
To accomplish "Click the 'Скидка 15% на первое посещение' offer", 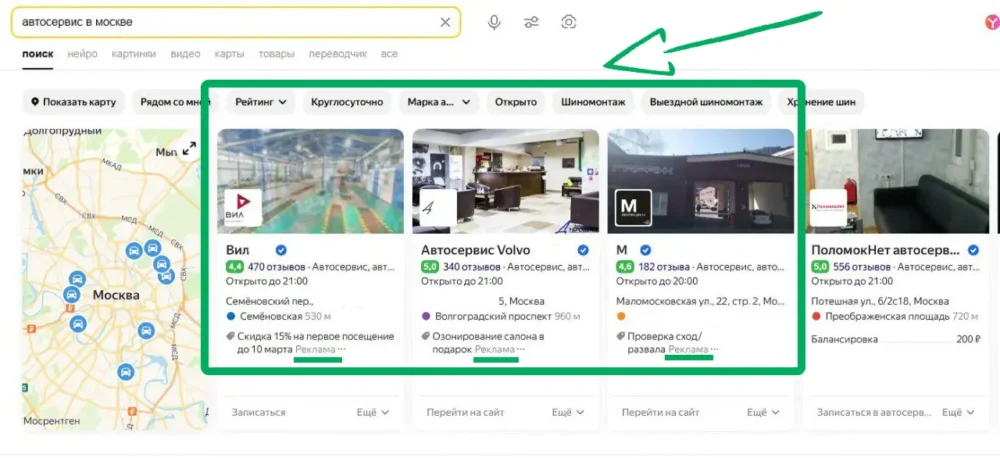I will point(309,343).
